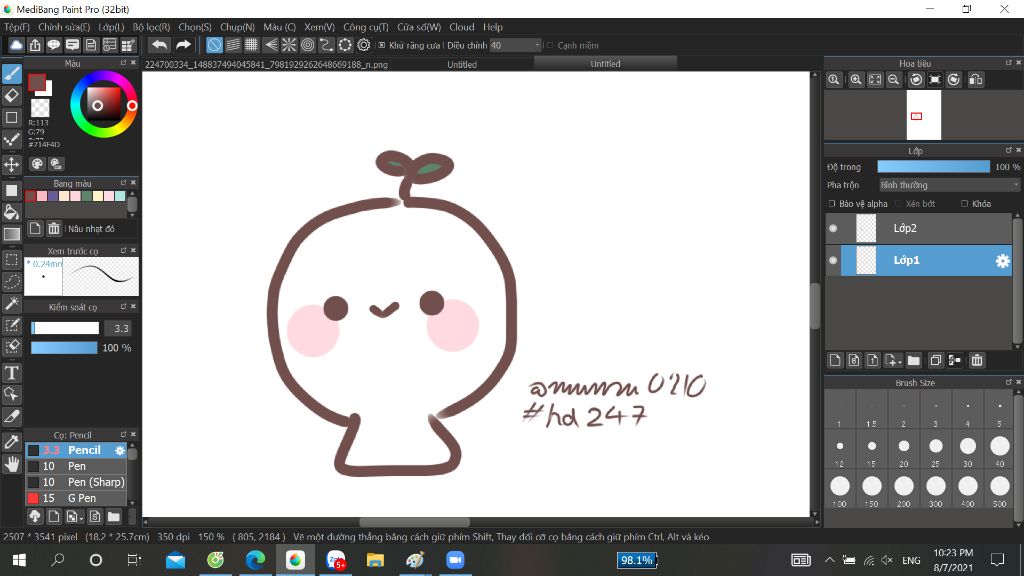Open Điều chỉnh correction value dropdown
This screenshot has width=1024, height=576.
[x=516, y=45]
